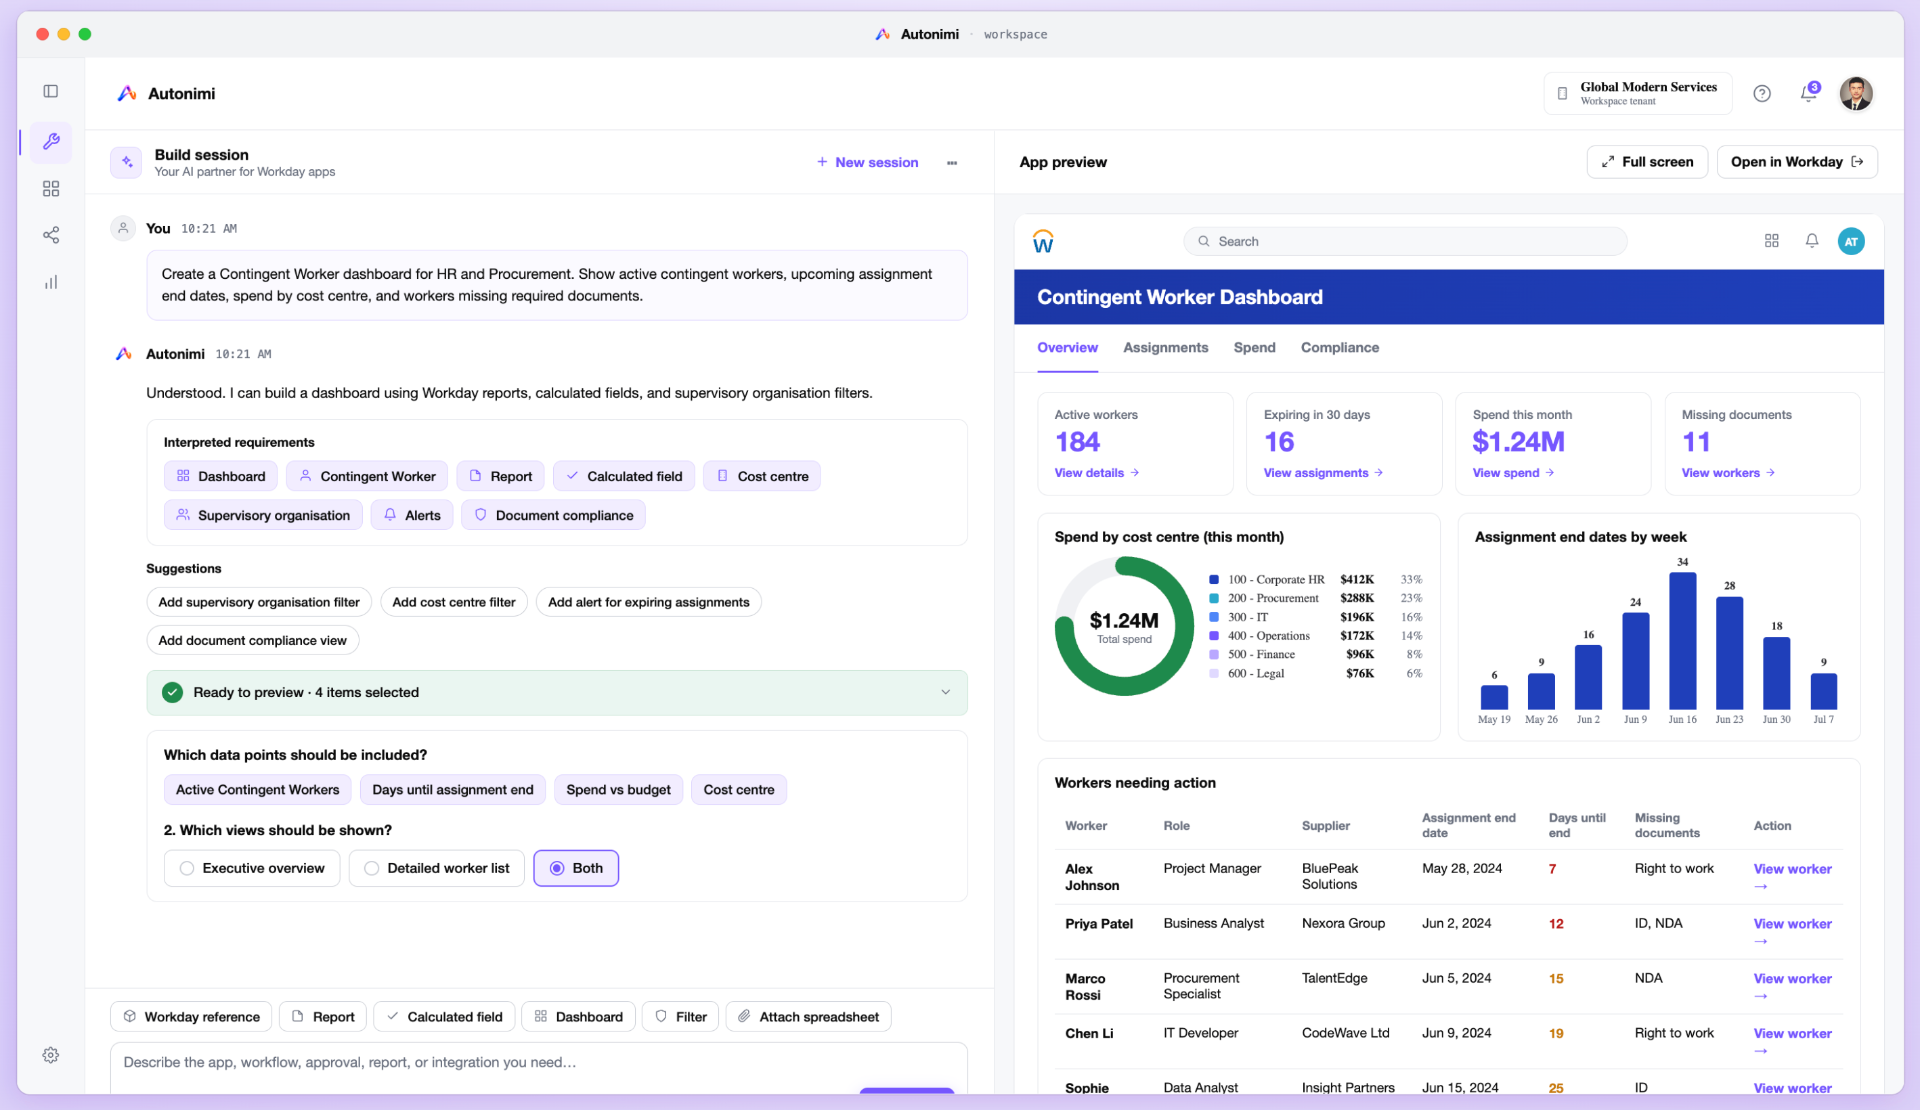The width and height of the screenshot is (1920, 1110).
Task: Open the preview notification bell
Action: (x=1812, y=241)
